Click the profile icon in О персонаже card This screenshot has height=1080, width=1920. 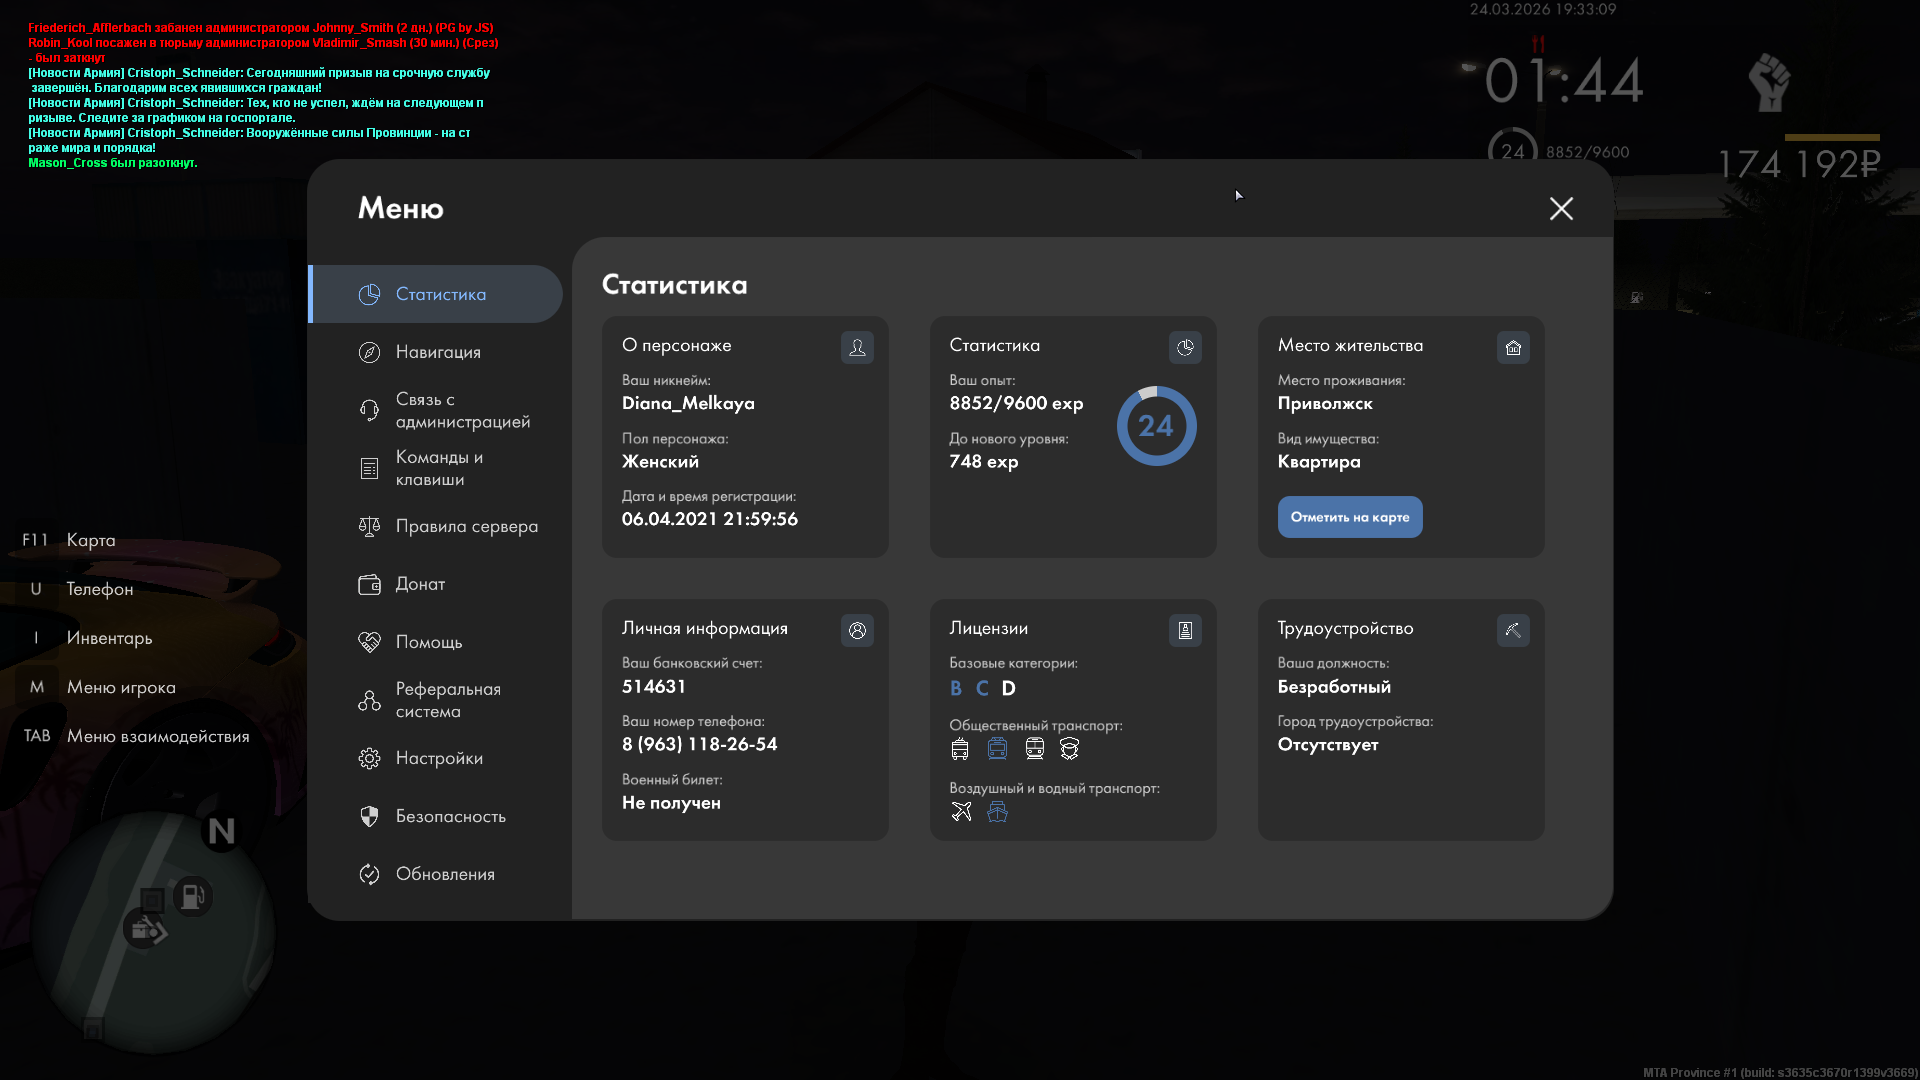coord(857,348)
